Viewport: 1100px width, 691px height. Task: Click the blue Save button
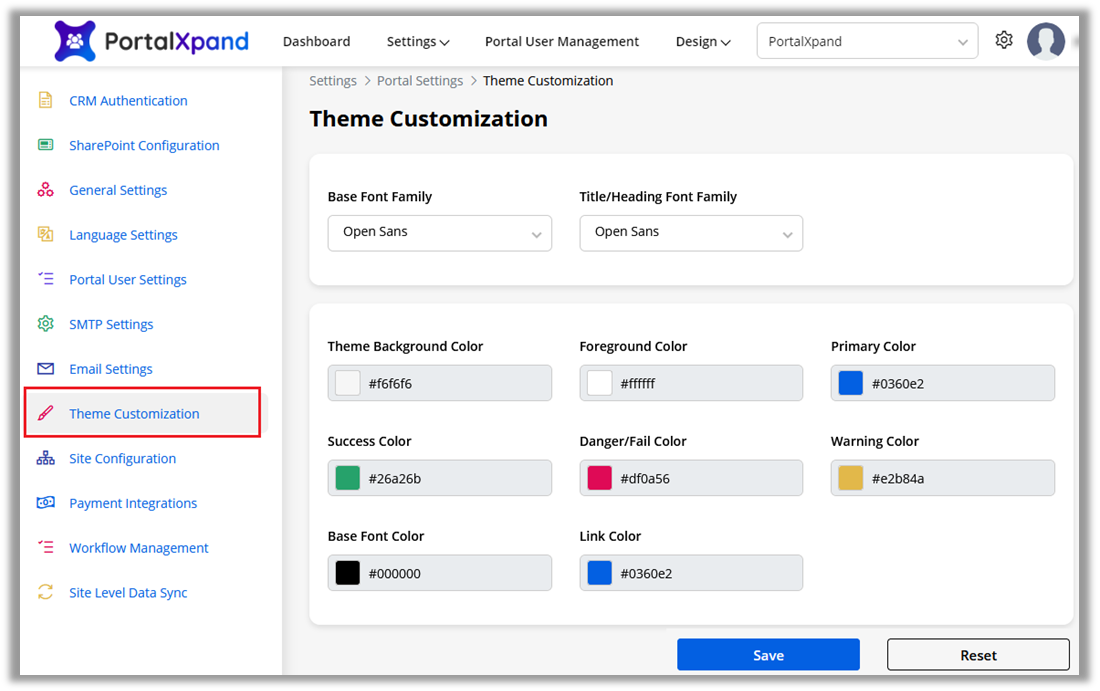point(768,655)
